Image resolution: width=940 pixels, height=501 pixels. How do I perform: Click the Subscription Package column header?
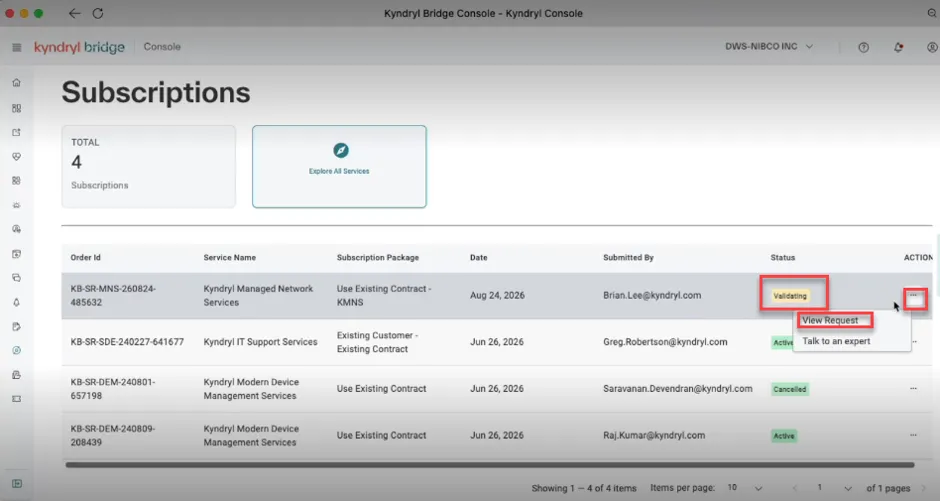click(378, 258)
